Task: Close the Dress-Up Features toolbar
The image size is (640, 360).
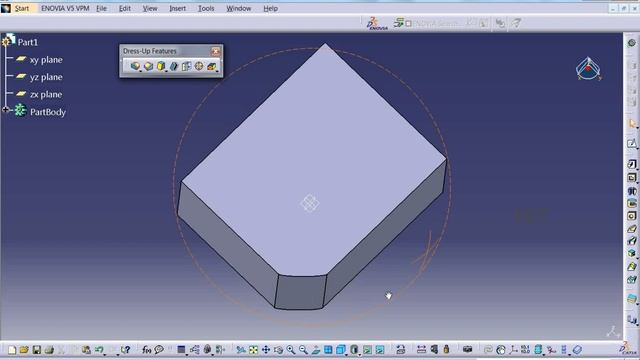Action: (x=216, y=51)
